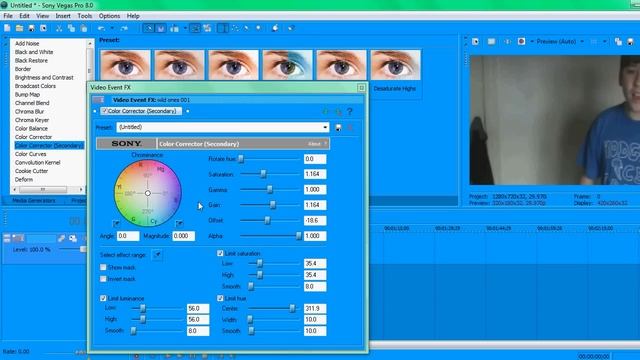Screen dimensions: 640x360
Task: Open the Overlays grid dropdown arrow in preview
Action: coord(605,42)
